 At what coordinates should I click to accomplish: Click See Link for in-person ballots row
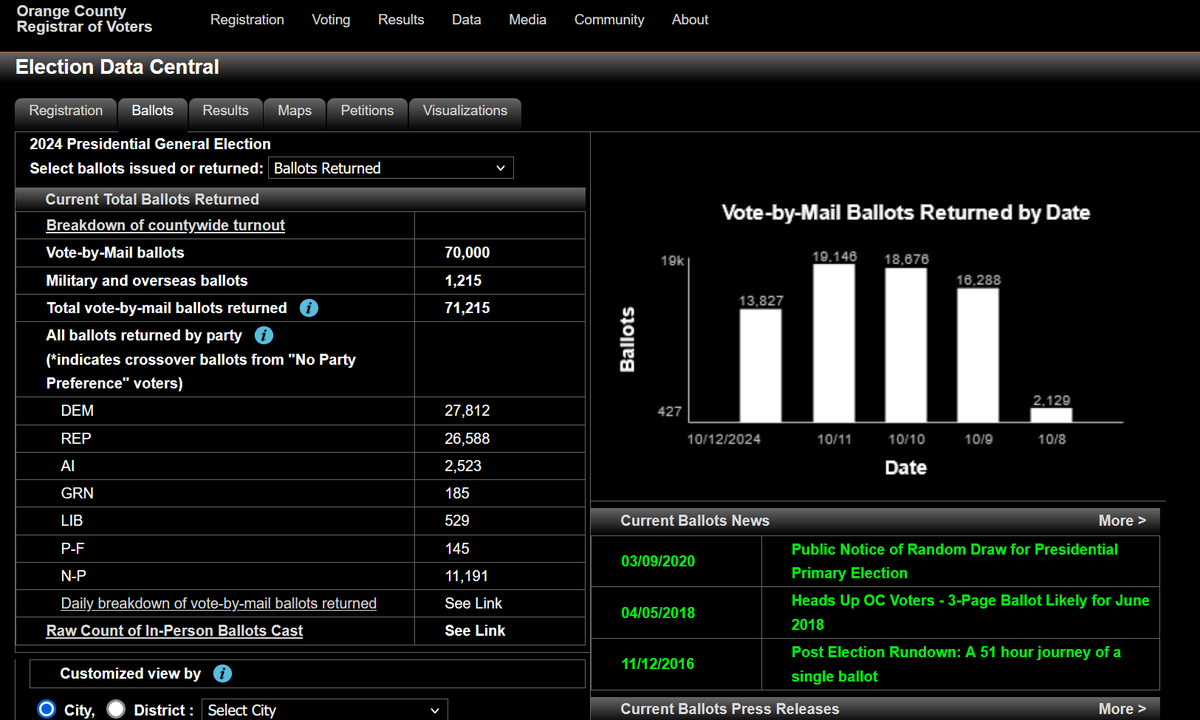pos(475,631)
